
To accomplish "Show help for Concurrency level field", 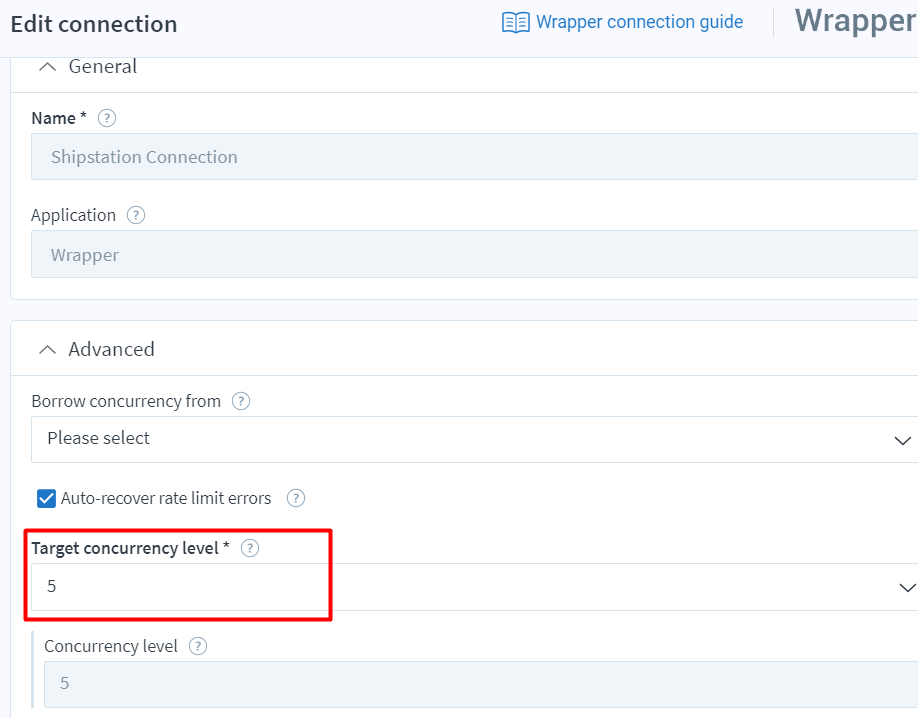I will click(198, 646).
